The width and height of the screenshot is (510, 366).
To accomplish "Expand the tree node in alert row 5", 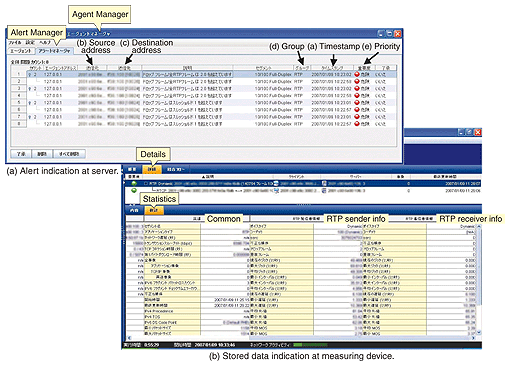I will 30,103.
